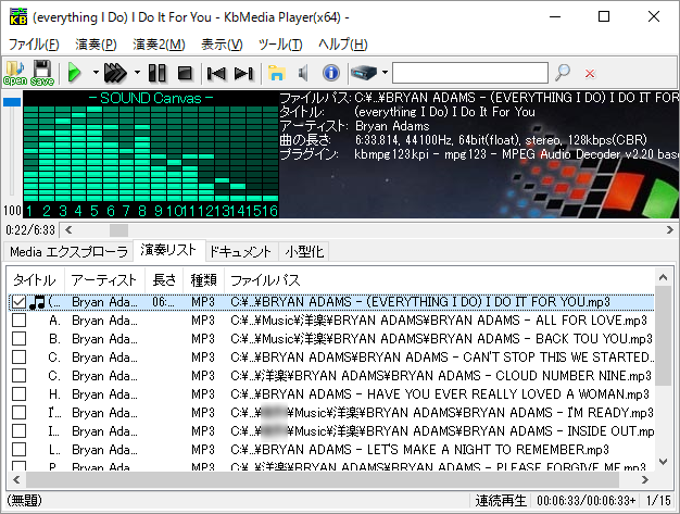Uncheck the (EVERYTHING I DO) I DO IT FOR YOU row
The height and width of the screenshot is (514, 680).
(x=19, y=302)
